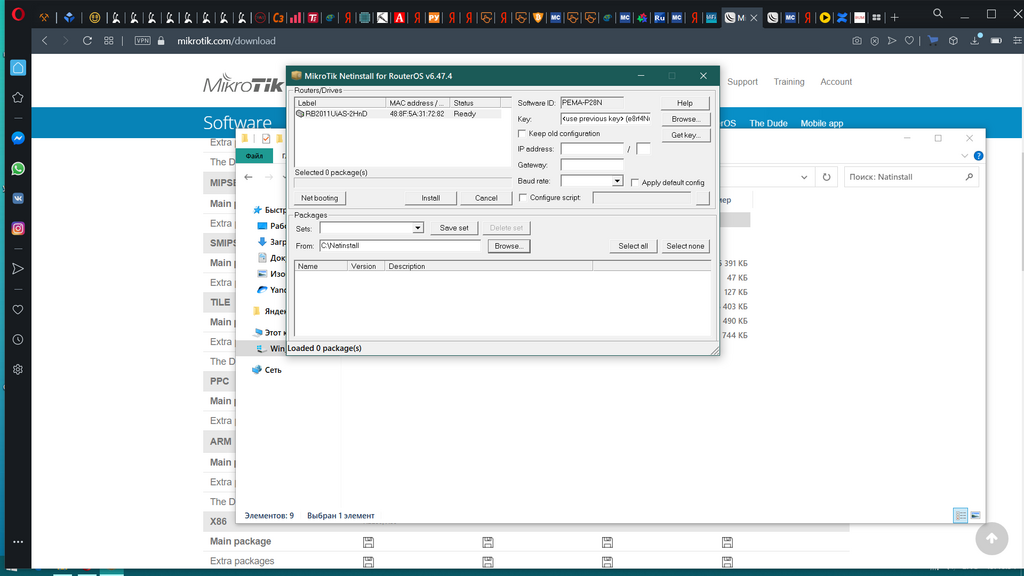This screenshot has width=1024, height=576.
Task: Open Opera sidebar history clock
Action: (18, 340)
